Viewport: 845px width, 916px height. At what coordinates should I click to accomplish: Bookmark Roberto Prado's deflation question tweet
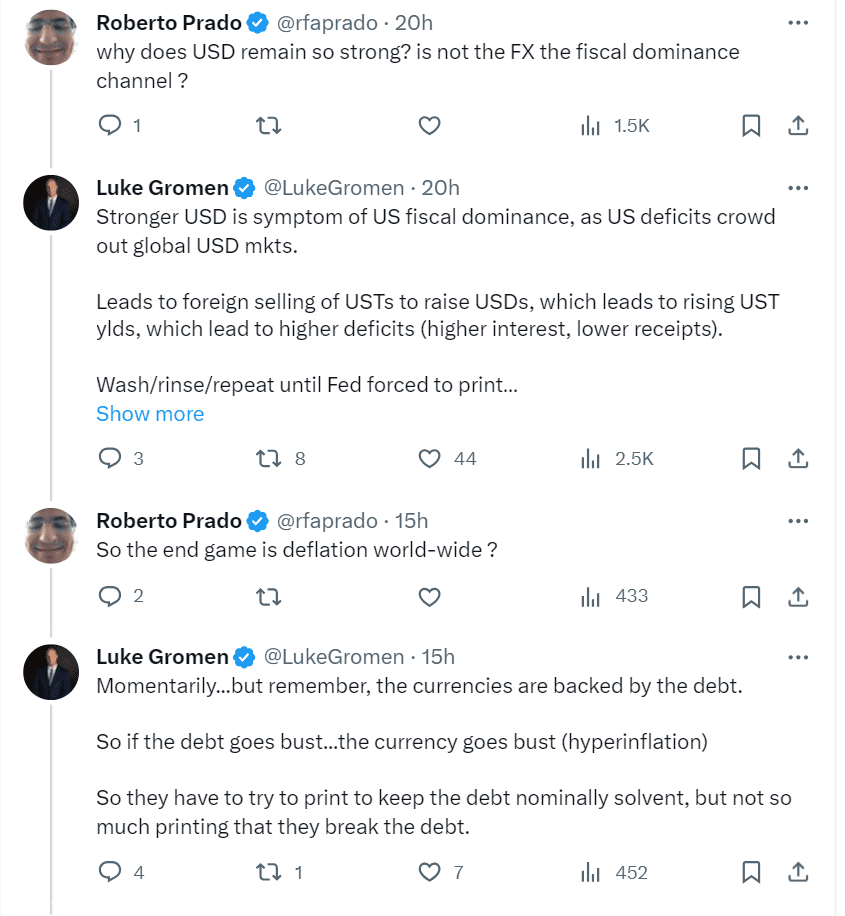(752, 597)
